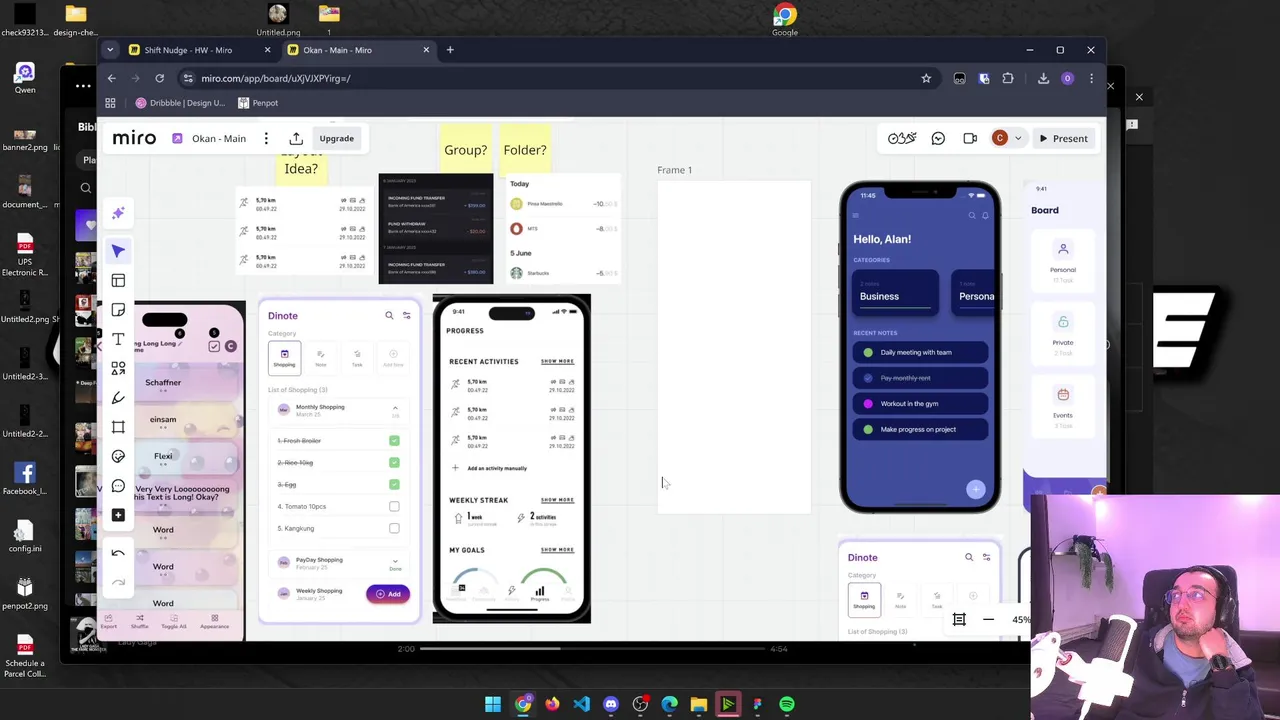
Task: Undo the last action
Action: [x=118, y=553]
